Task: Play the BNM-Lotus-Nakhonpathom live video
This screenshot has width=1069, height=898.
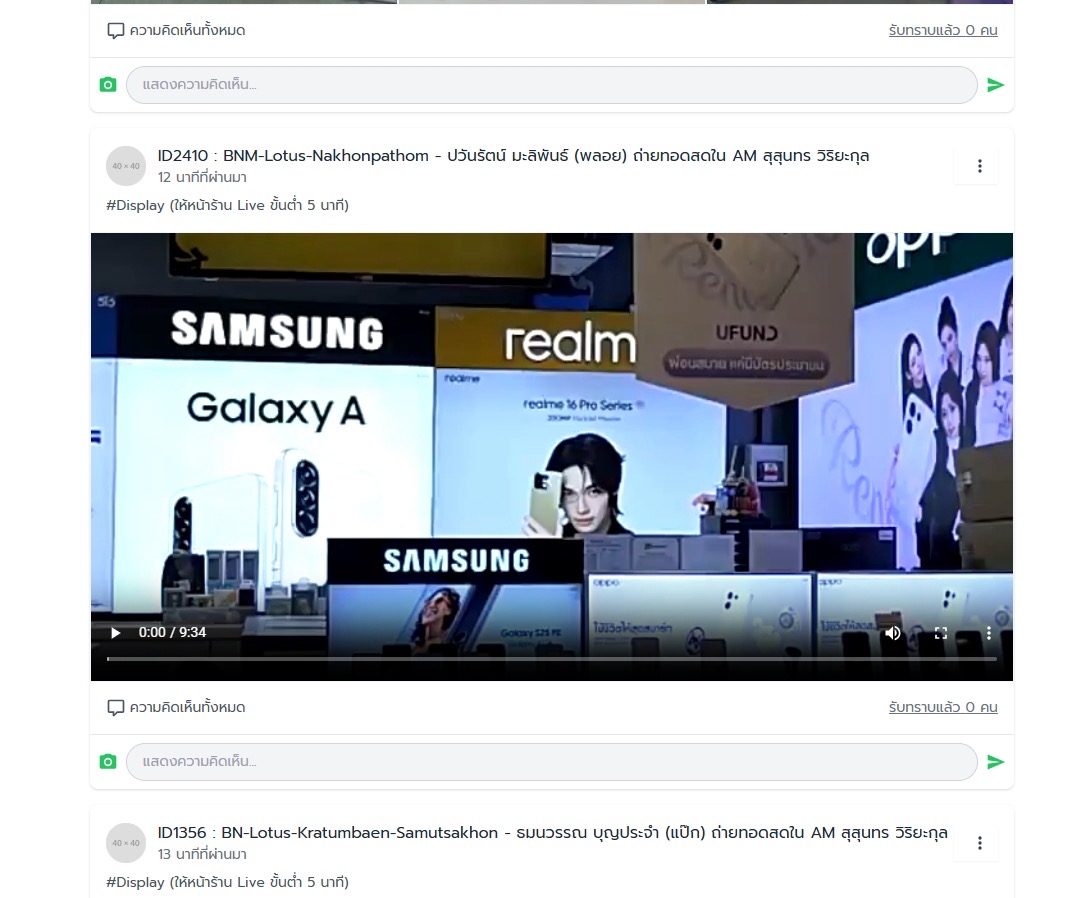Action: coord(116,633)
